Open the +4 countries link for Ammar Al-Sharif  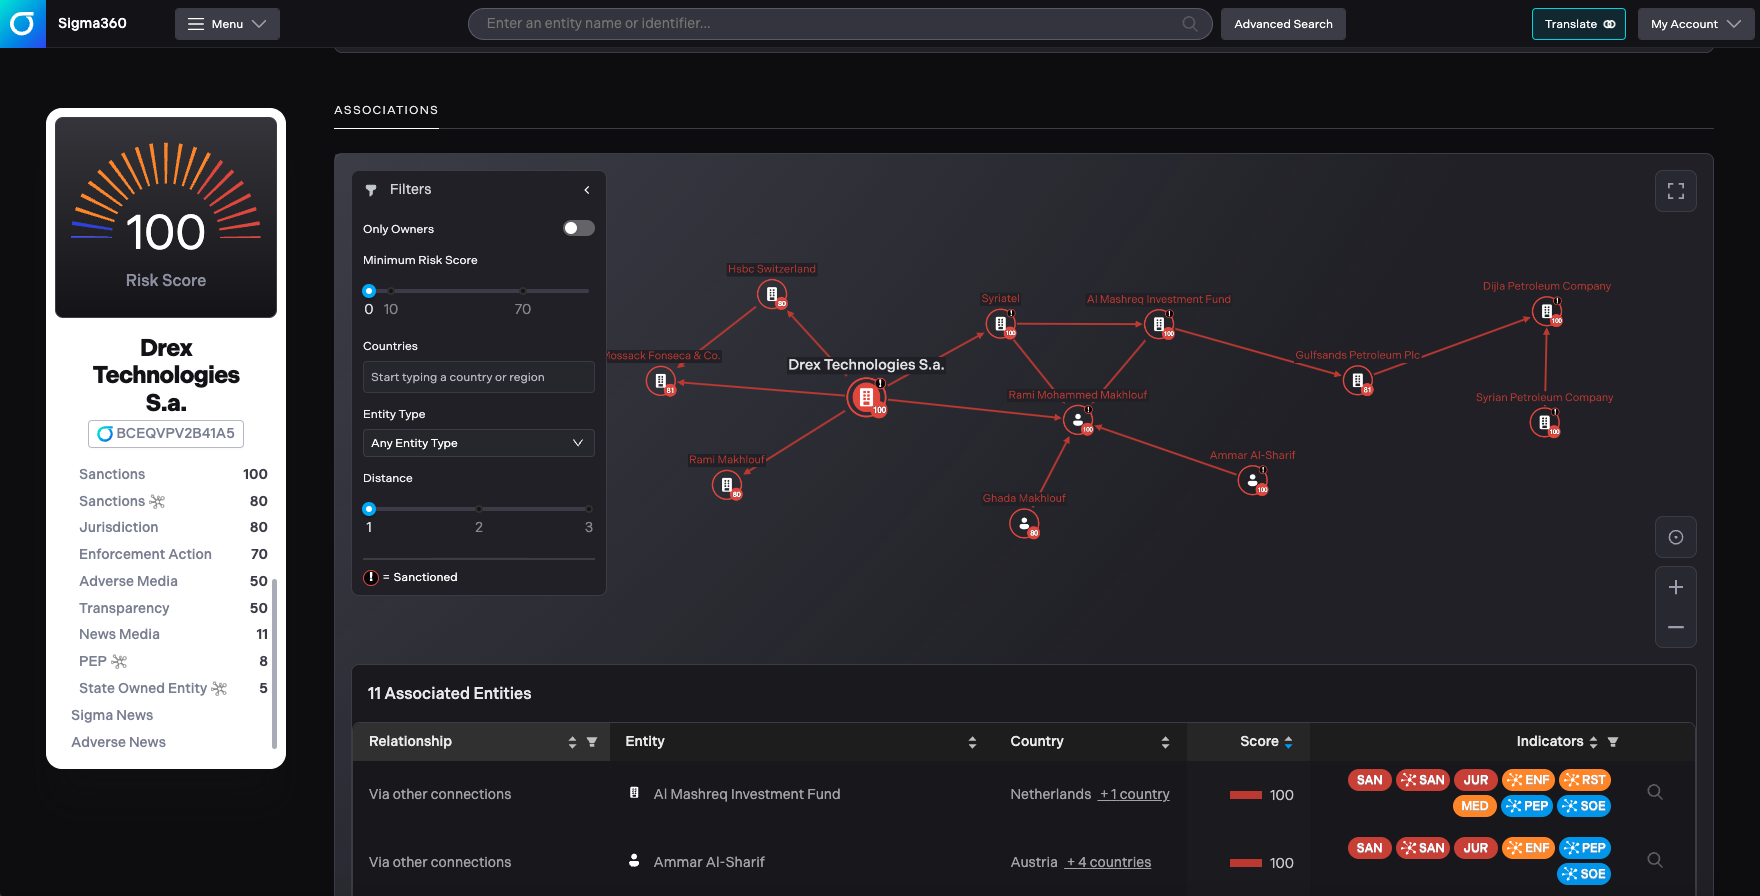click(x=1108, y=862)
